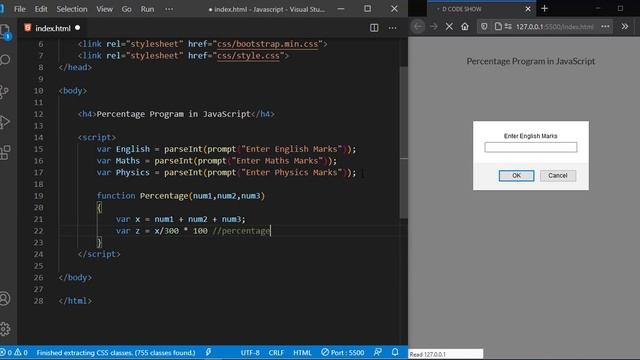The height and width of the screenshot is (360, 640).
Task: Click the browser back arrow
Action: click(418, 27)
